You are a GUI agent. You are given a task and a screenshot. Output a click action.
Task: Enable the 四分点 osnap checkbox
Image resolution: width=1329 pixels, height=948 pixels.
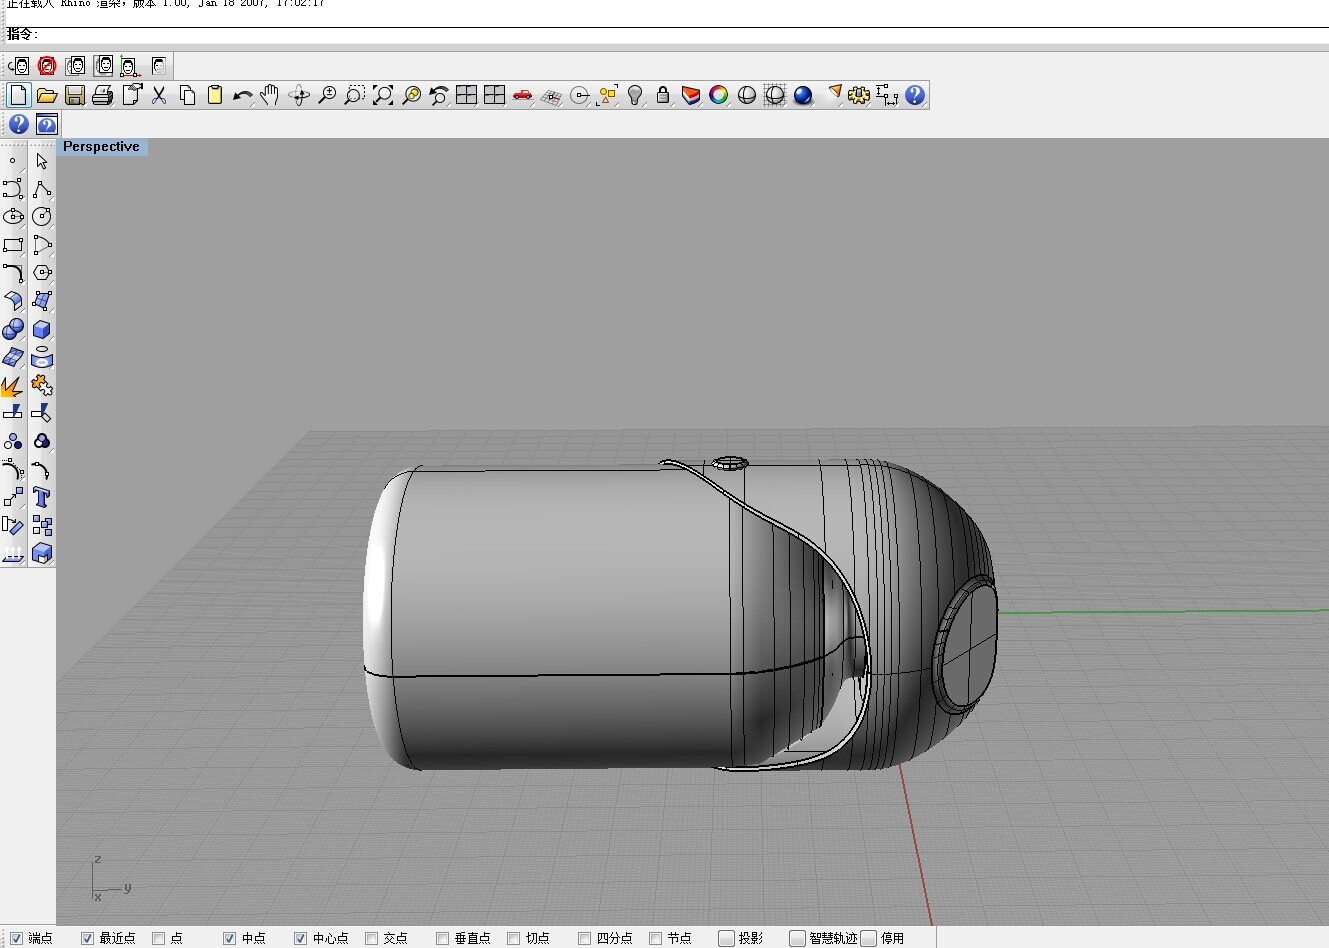[x=584, y=938]
